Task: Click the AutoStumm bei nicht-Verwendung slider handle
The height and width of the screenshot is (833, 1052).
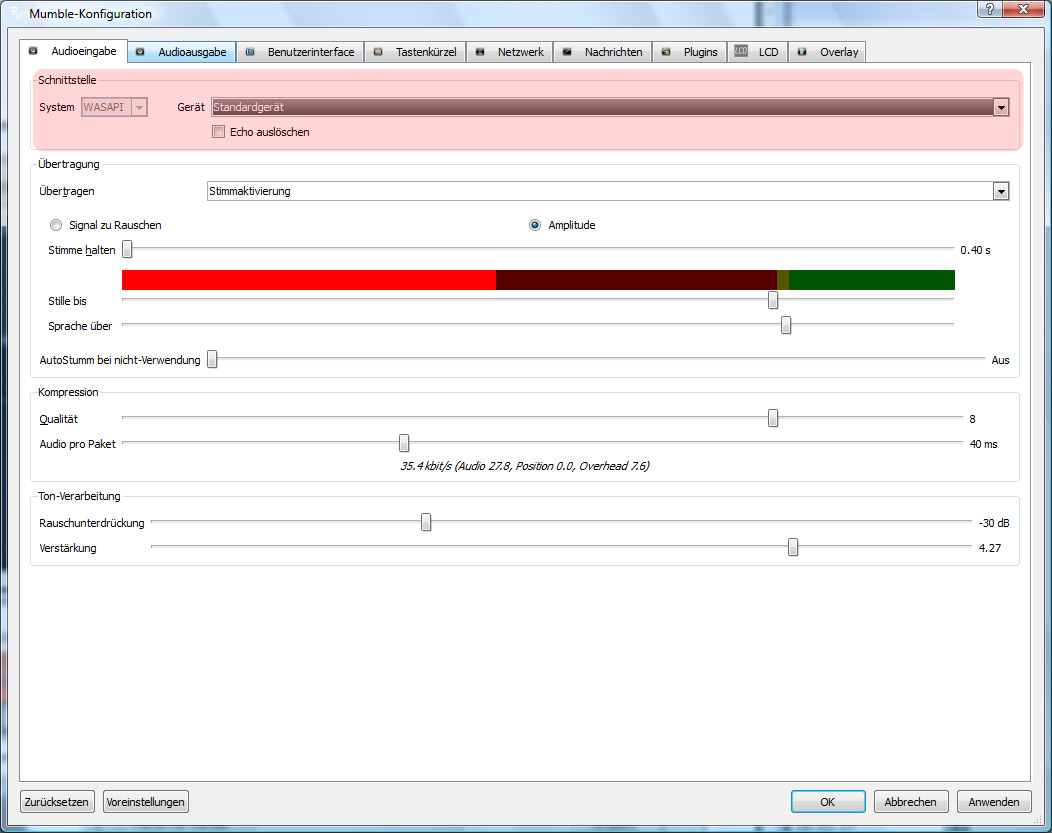Action: [x=212, y=359]
